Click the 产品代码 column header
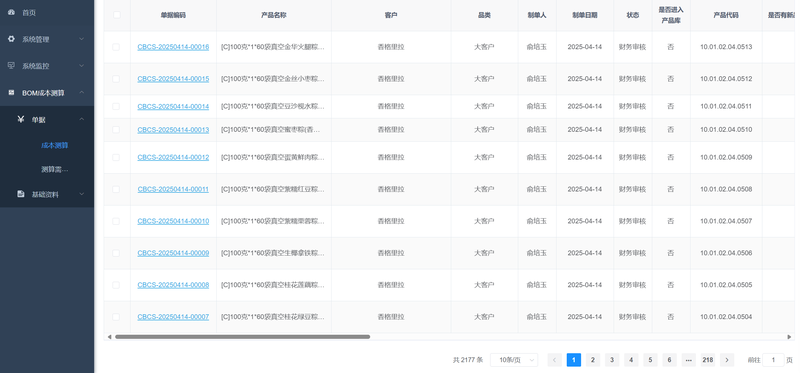Viewport: 800px width, 373px height. (x=726, y=15)
